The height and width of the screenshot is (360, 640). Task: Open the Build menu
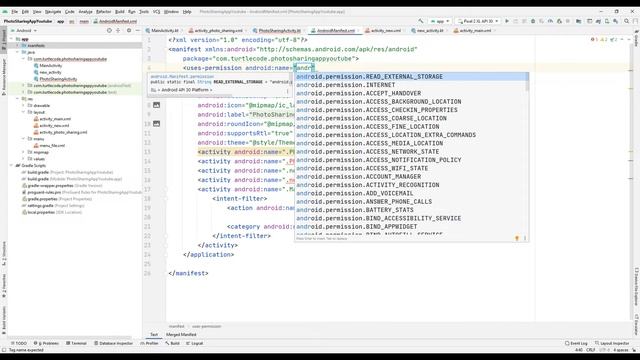click(120, 12)
